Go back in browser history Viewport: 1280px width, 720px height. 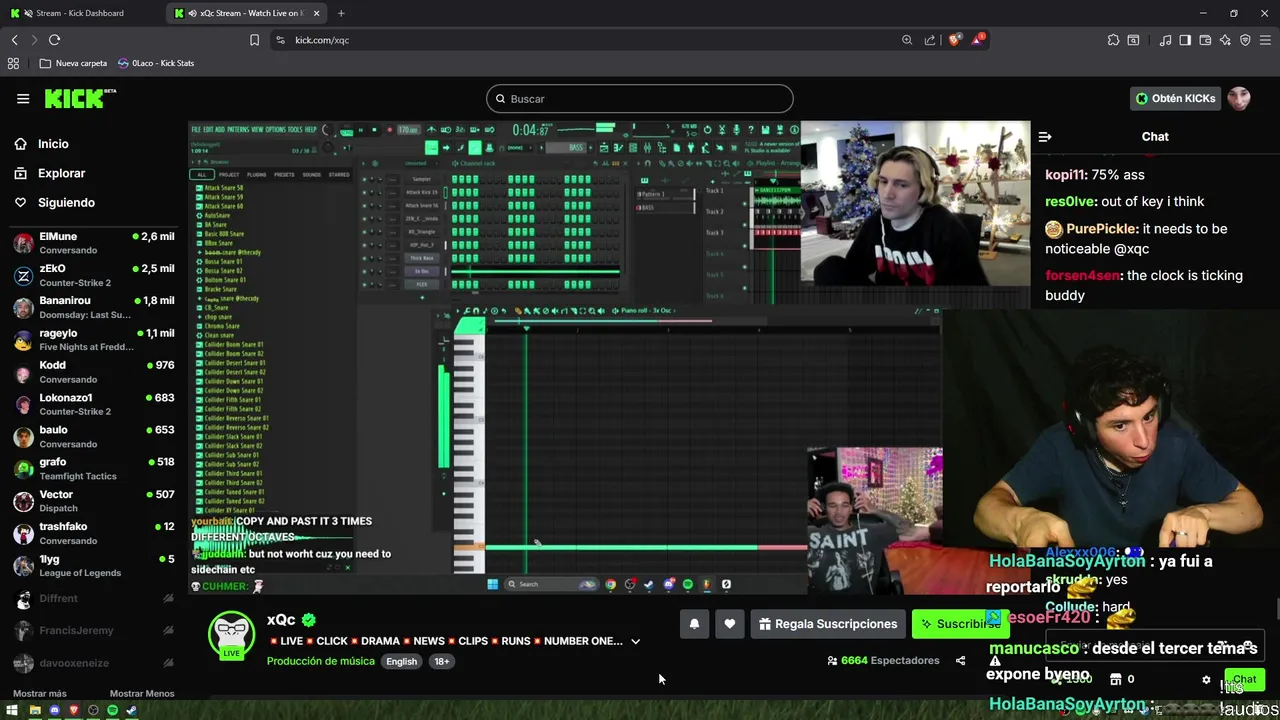[15, 40]
